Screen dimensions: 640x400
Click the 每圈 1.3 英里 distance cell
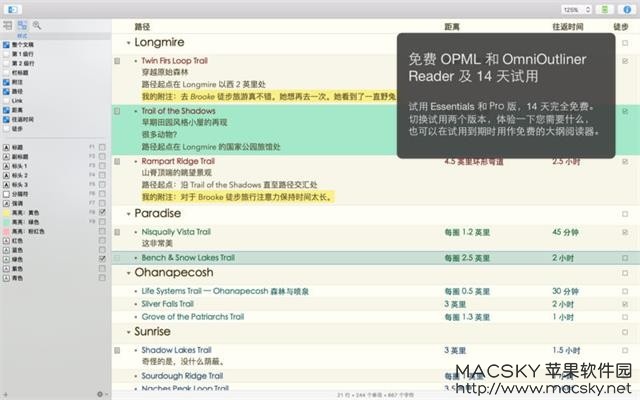point(467,317)
